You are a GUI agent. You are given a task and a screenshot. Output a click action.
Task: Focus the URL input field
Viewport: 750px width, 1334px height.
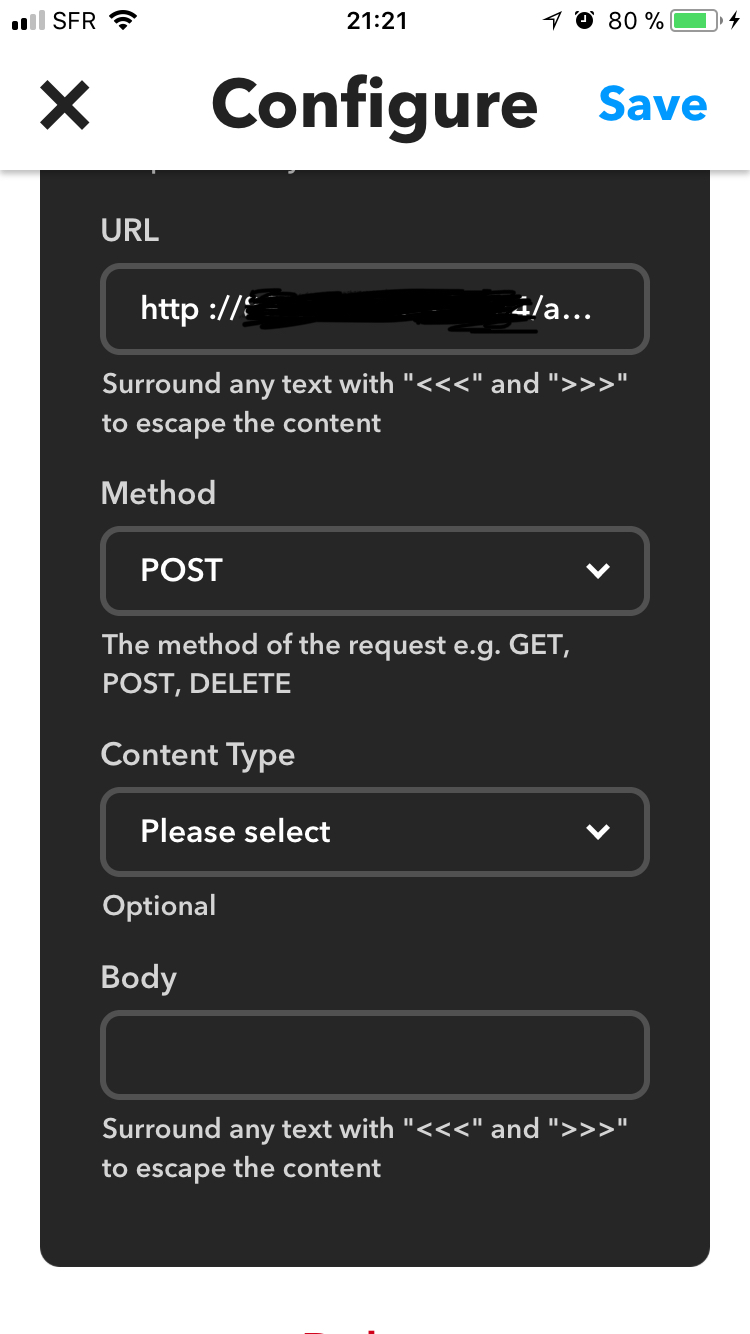tap(375, 308)
